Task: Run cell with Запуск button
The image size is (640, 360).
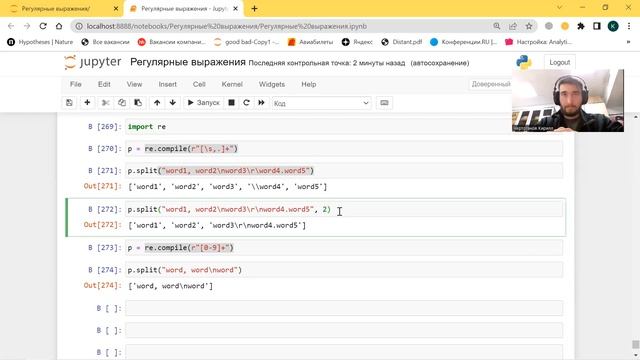Action: [x=203, y=103]
